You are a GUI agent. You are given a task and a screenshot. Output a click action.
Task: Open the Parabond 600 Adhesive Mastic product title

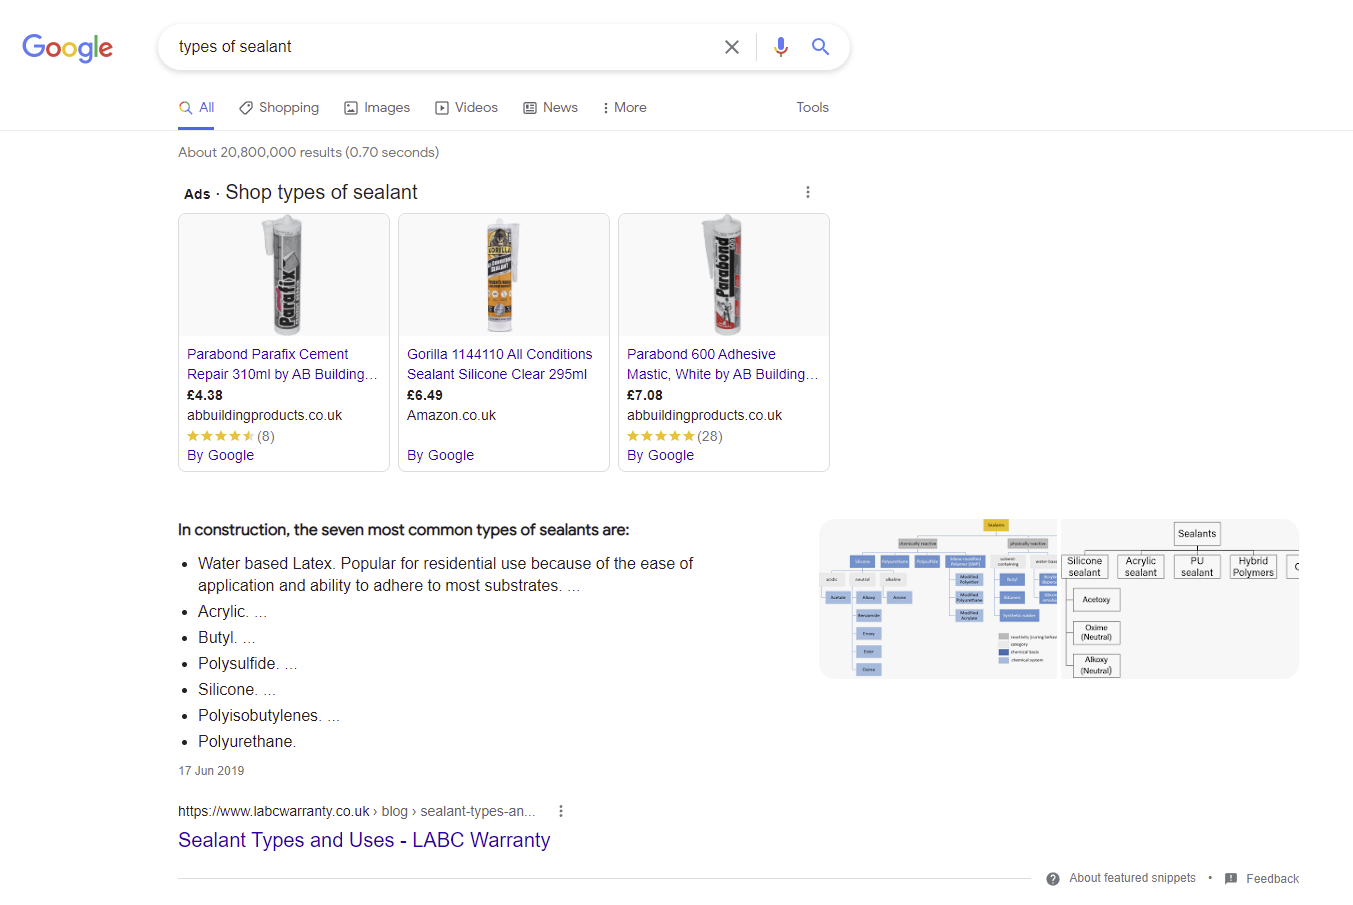tap(722, 365)
